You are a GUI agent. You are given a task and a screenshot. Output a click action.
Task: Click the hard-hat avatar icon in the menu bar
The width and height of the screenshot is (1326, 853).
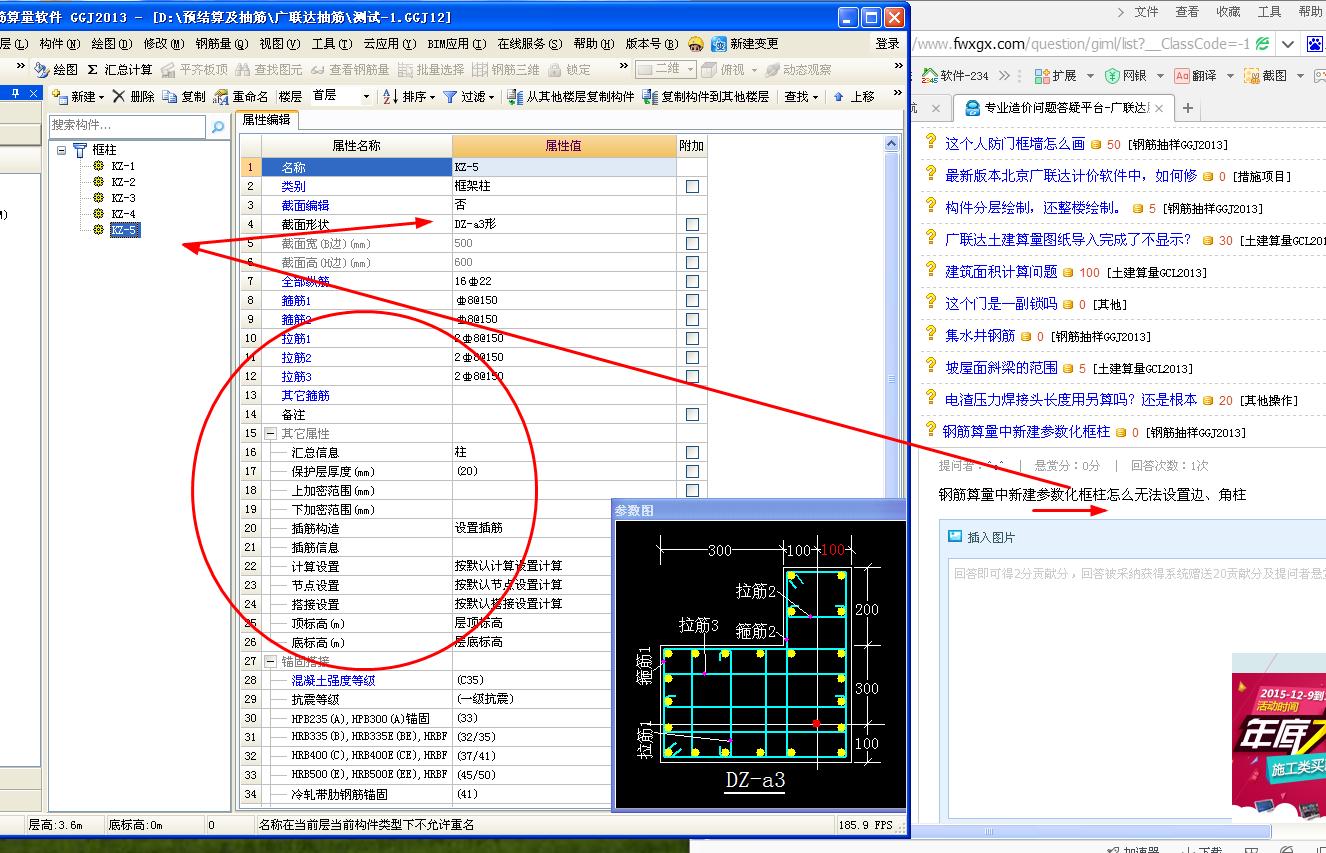click(696, 44)
